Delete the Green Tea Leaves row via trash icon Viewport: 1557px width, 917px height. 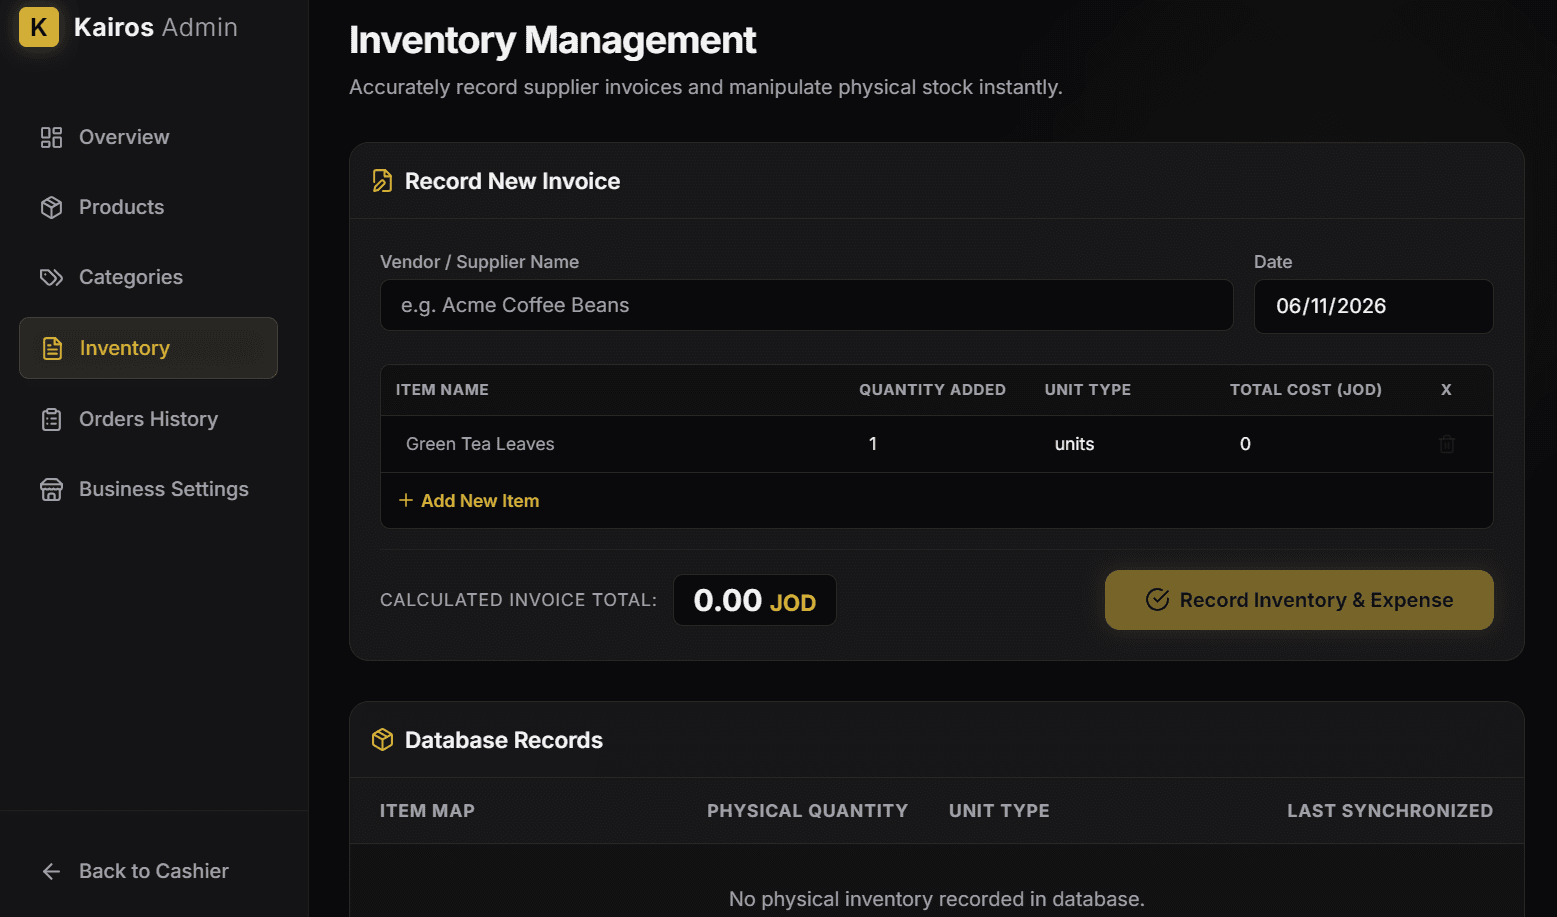[x=1446, y=444]
